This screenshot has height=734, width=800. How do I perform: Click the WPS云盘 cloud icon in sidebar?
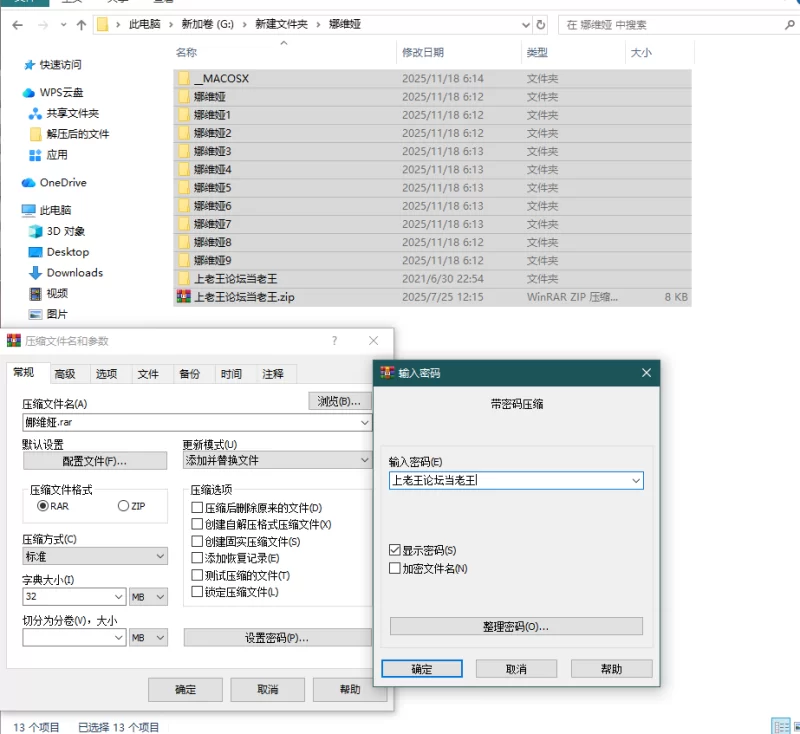point(29,93)
